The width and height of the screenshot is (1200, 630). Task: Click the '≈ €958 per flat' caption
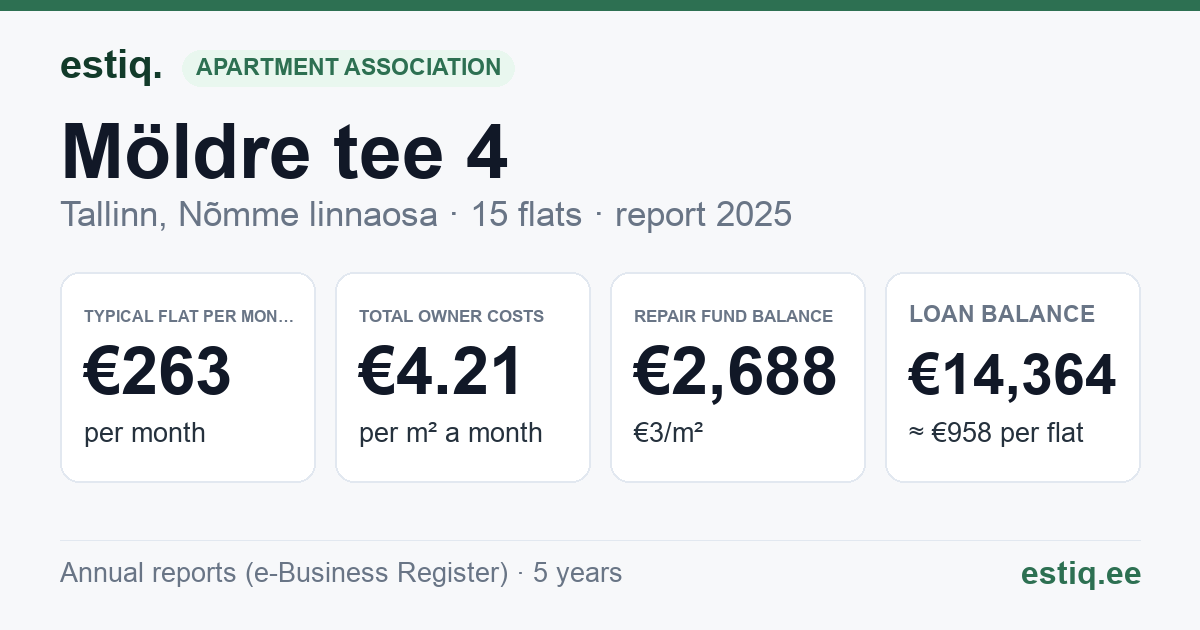point(996,433)
